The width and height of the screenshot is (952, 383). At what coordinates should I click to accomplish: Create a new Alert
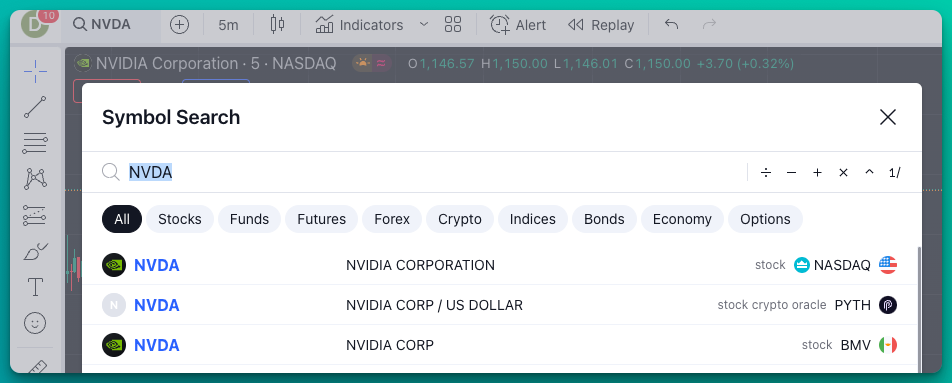click(x=518, y=25)
